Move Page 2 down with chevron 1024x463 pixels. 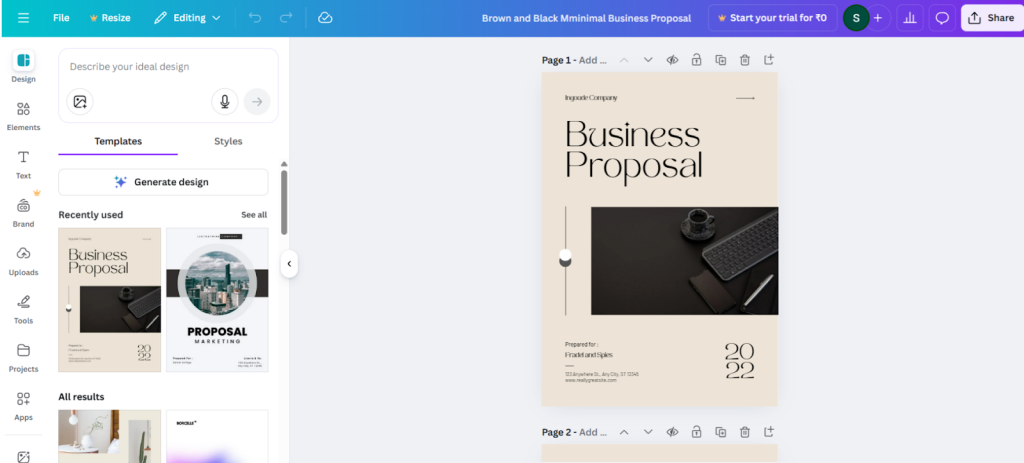click(648, 432)
